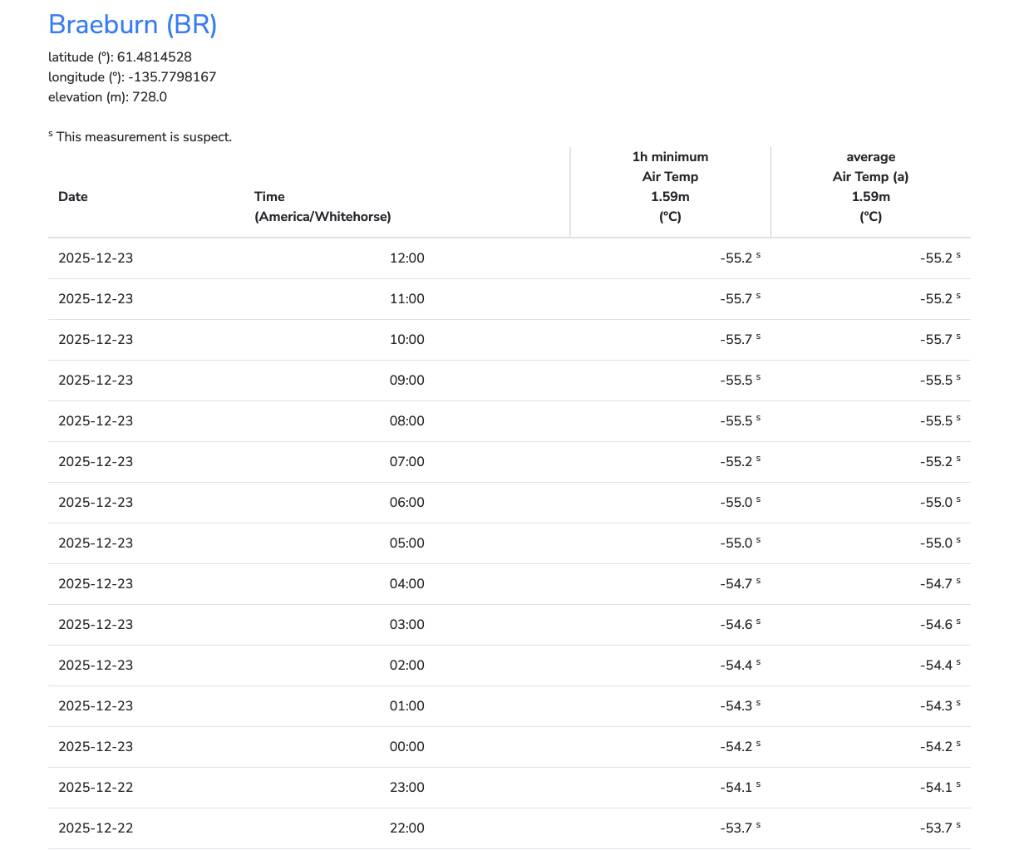The width and height of the screenshot is (1024, 850).
Task: Click the 12:00 time cell
Action: (x=407, y=258)
